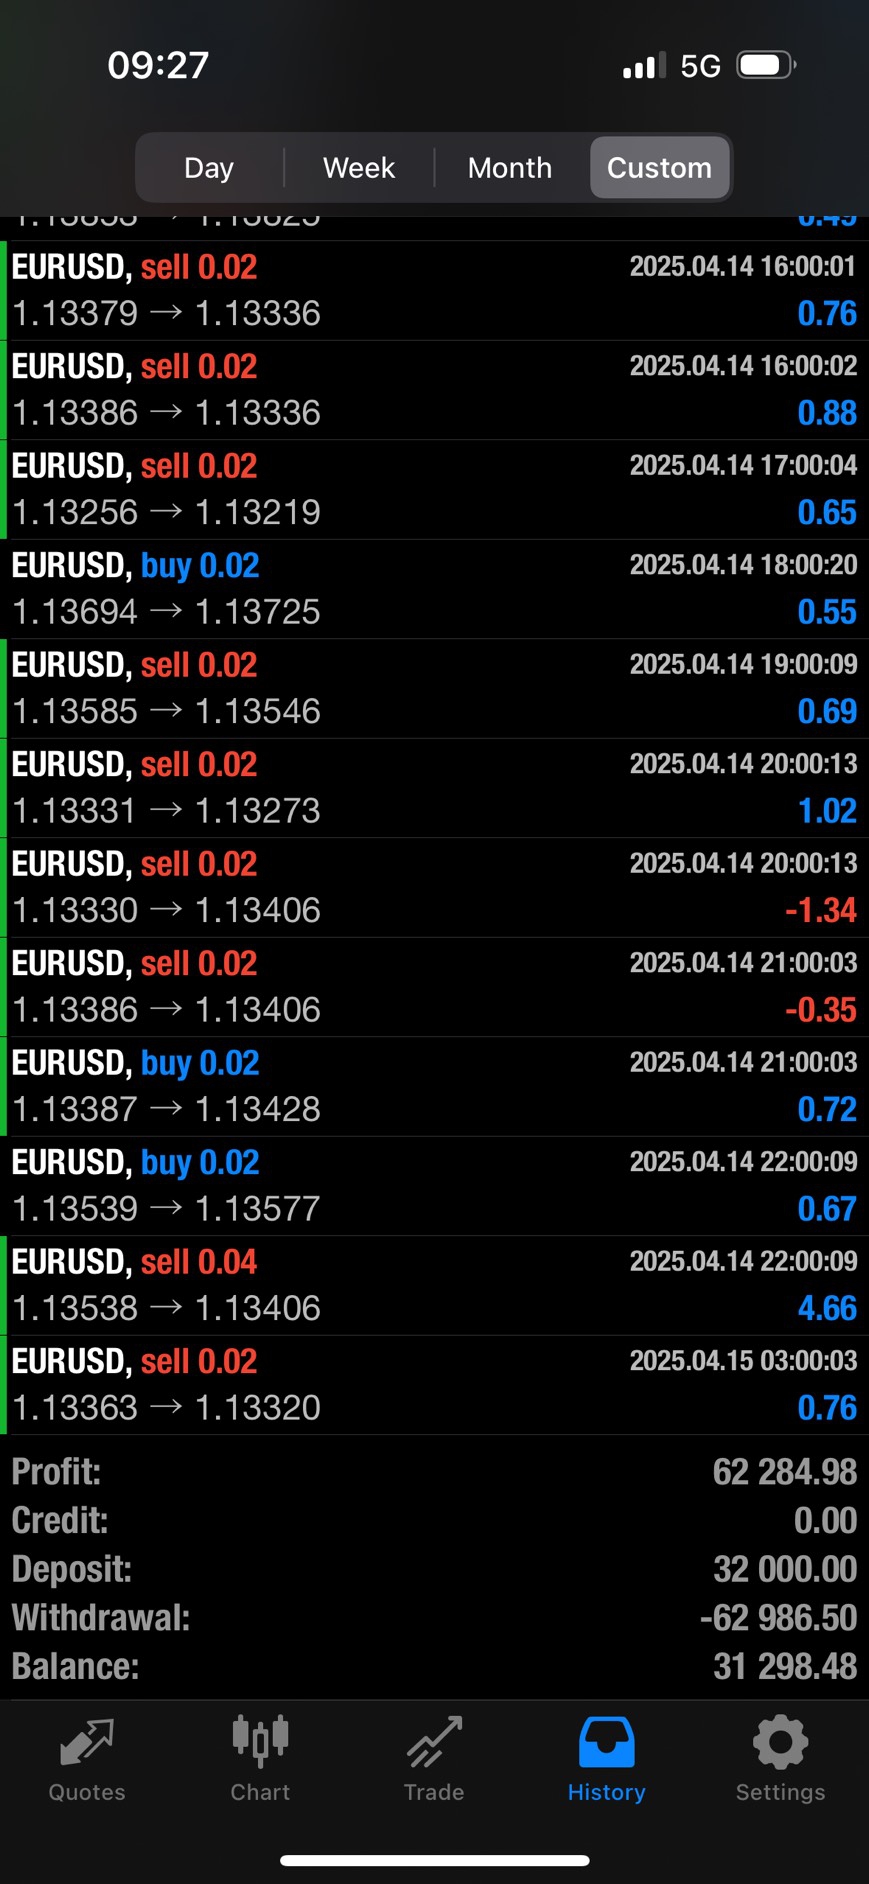Switch to the Week period filter

[359, 168]
